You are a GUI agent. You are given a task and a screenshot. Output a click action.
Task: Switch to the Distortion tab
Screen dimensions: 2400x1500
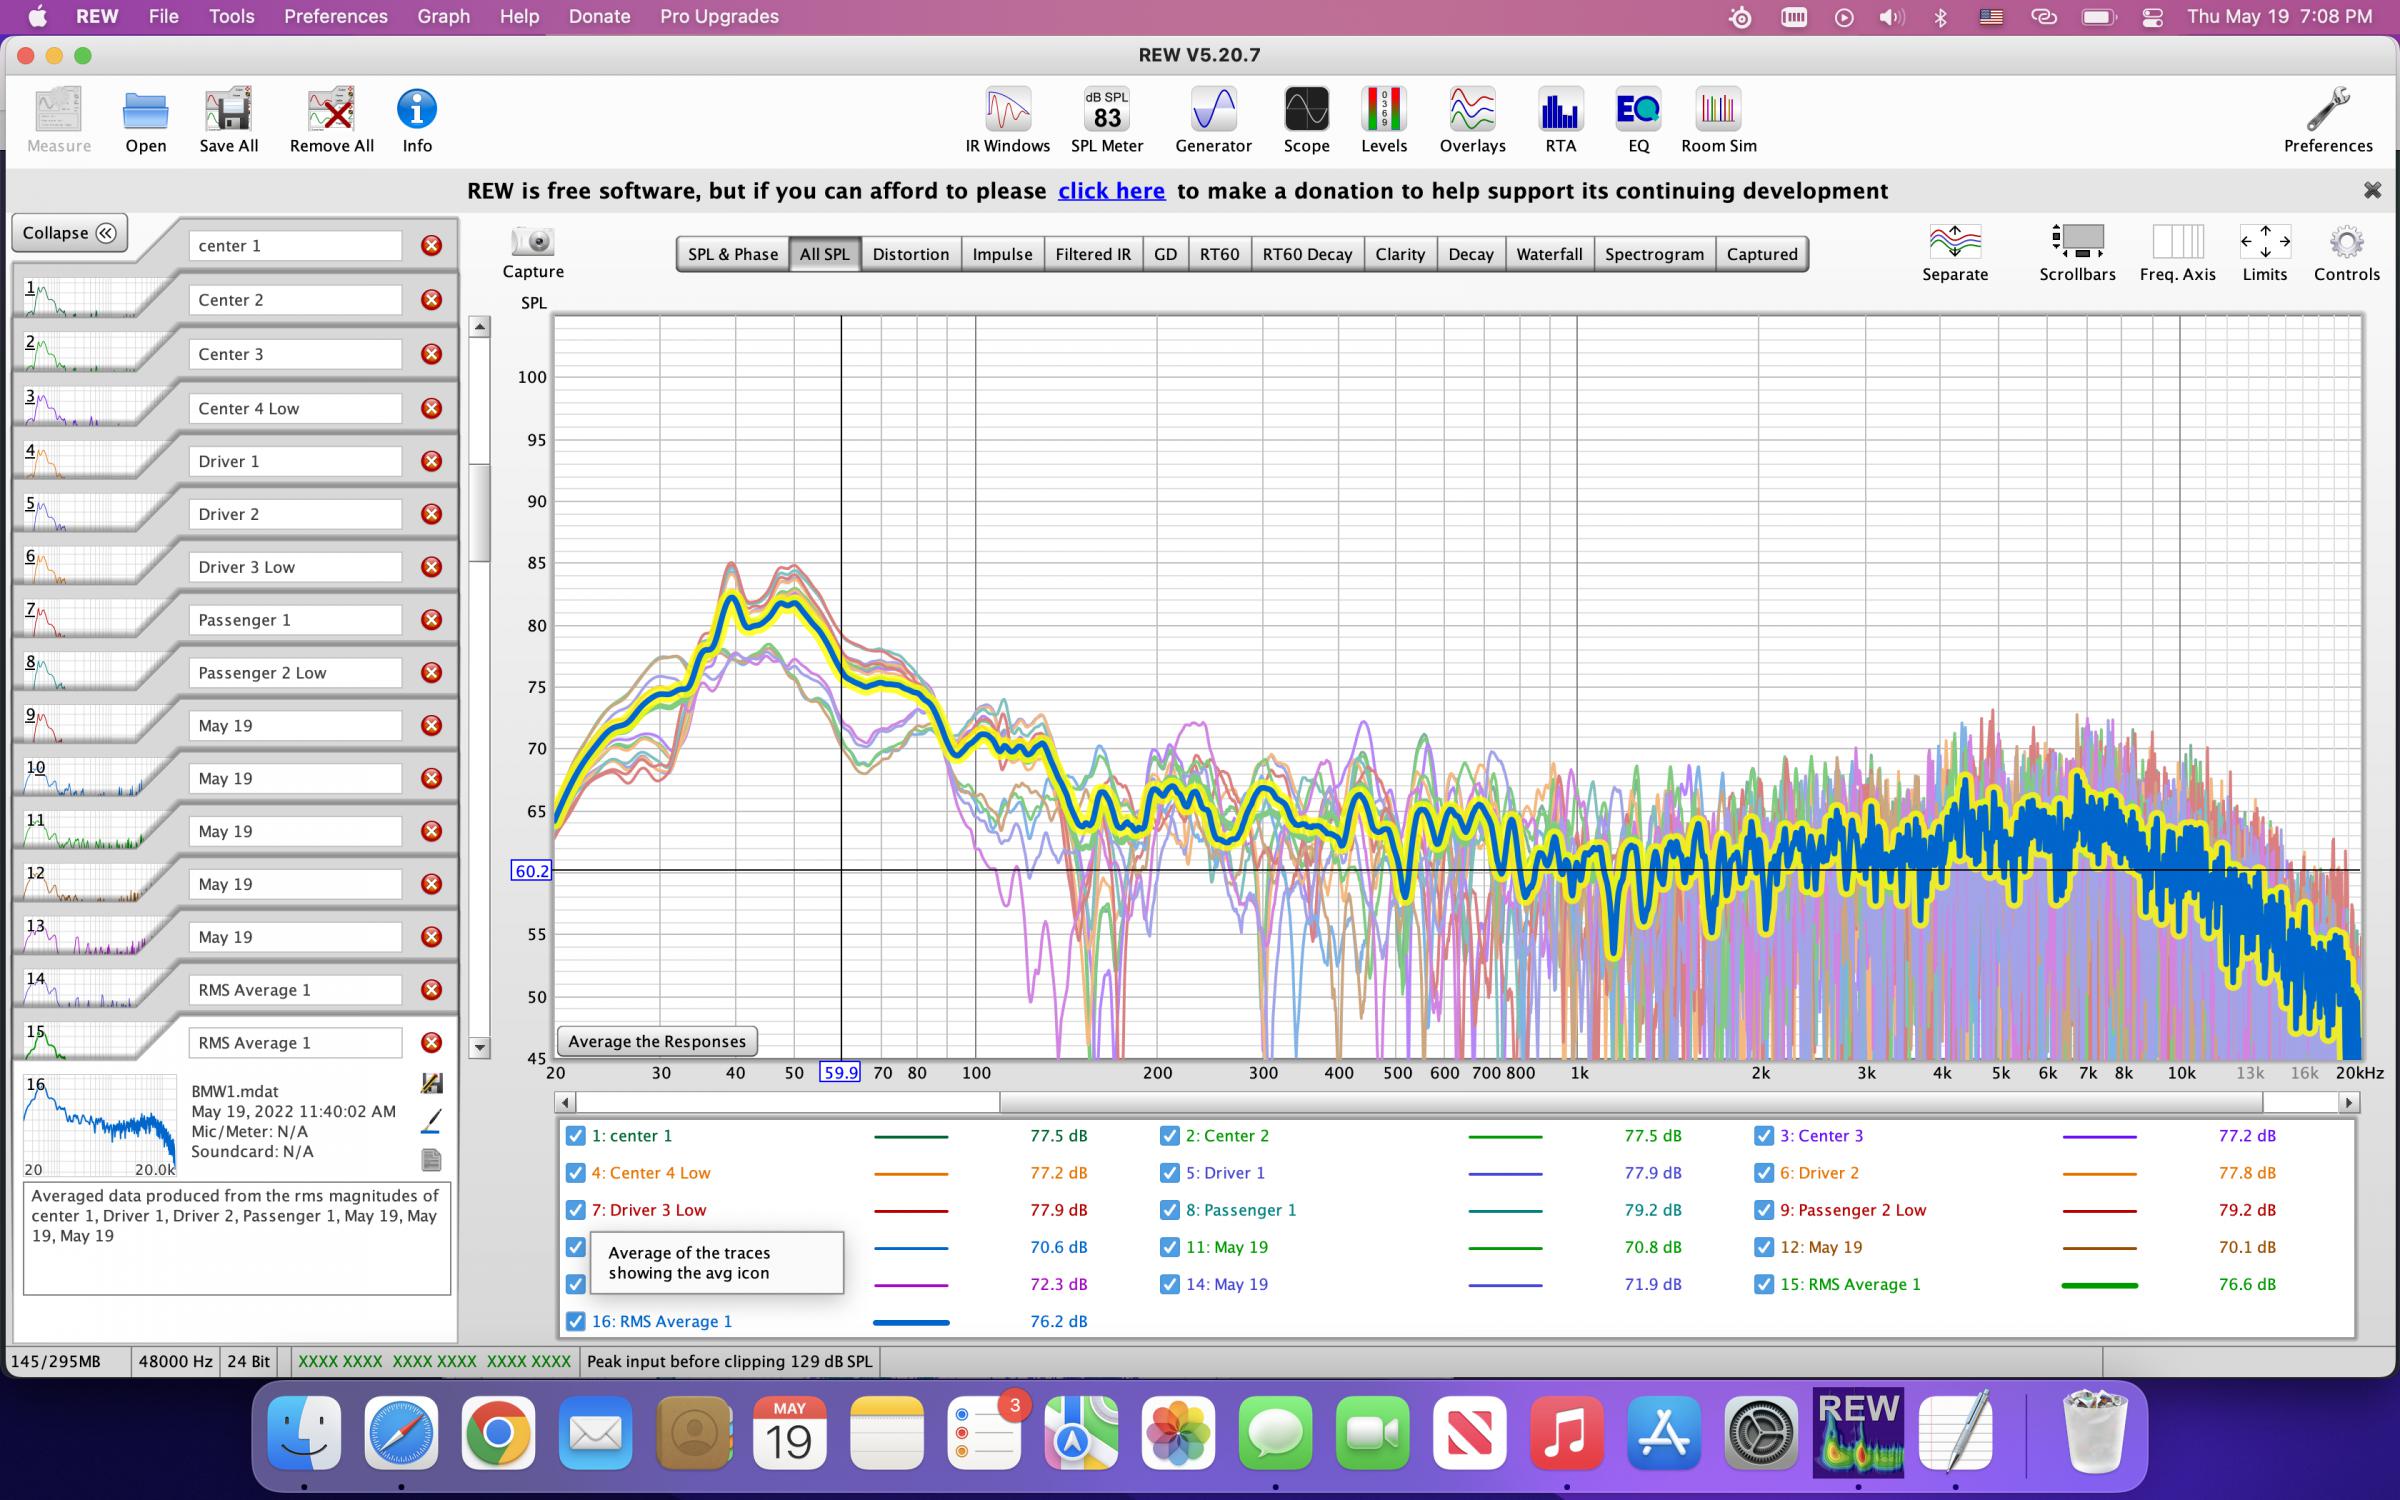click(x=910, y=253)
